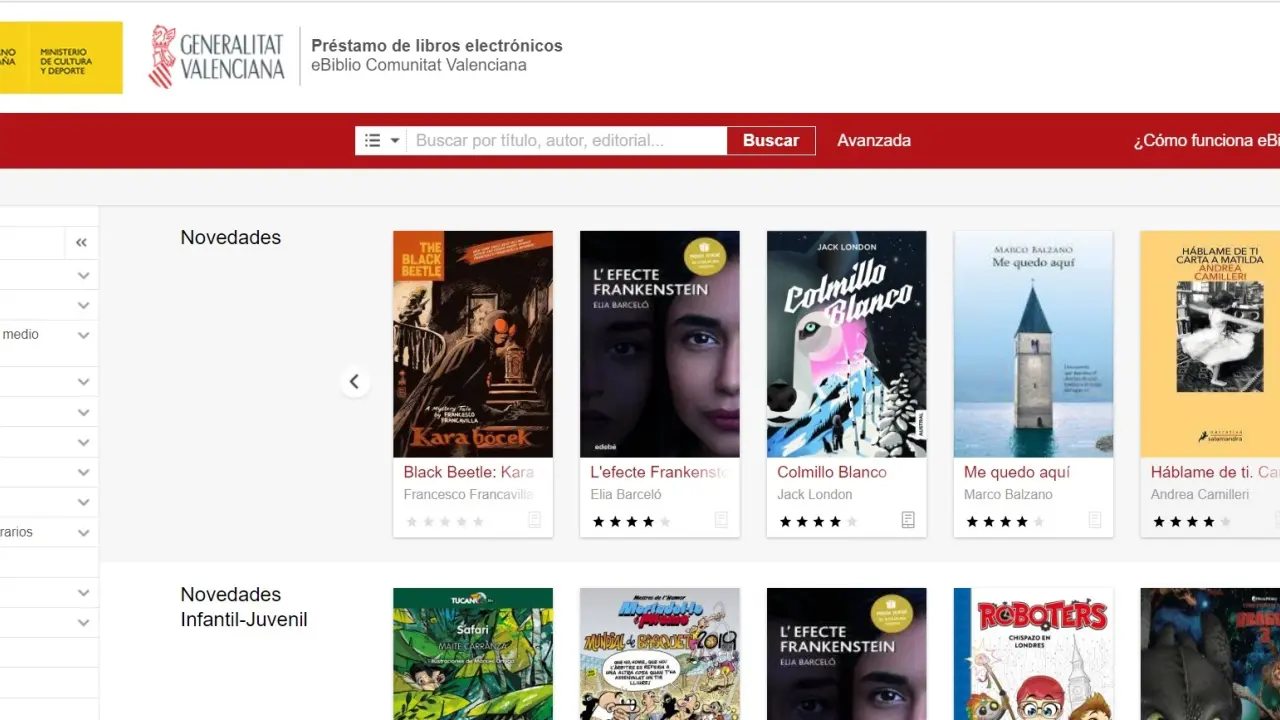1280x720 pixels.
Task: Open the Roboters book cover thumbnail
Action: click(1033, 654)
